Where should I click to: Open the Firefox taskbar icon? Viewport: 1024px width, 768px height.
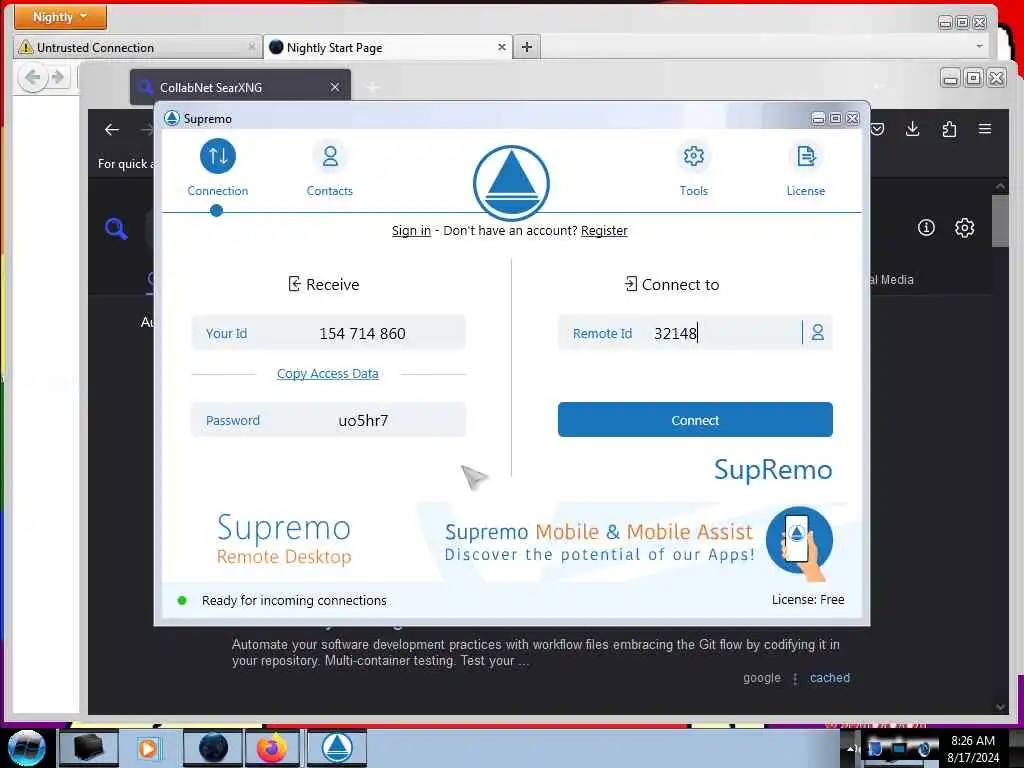[272, 748]
